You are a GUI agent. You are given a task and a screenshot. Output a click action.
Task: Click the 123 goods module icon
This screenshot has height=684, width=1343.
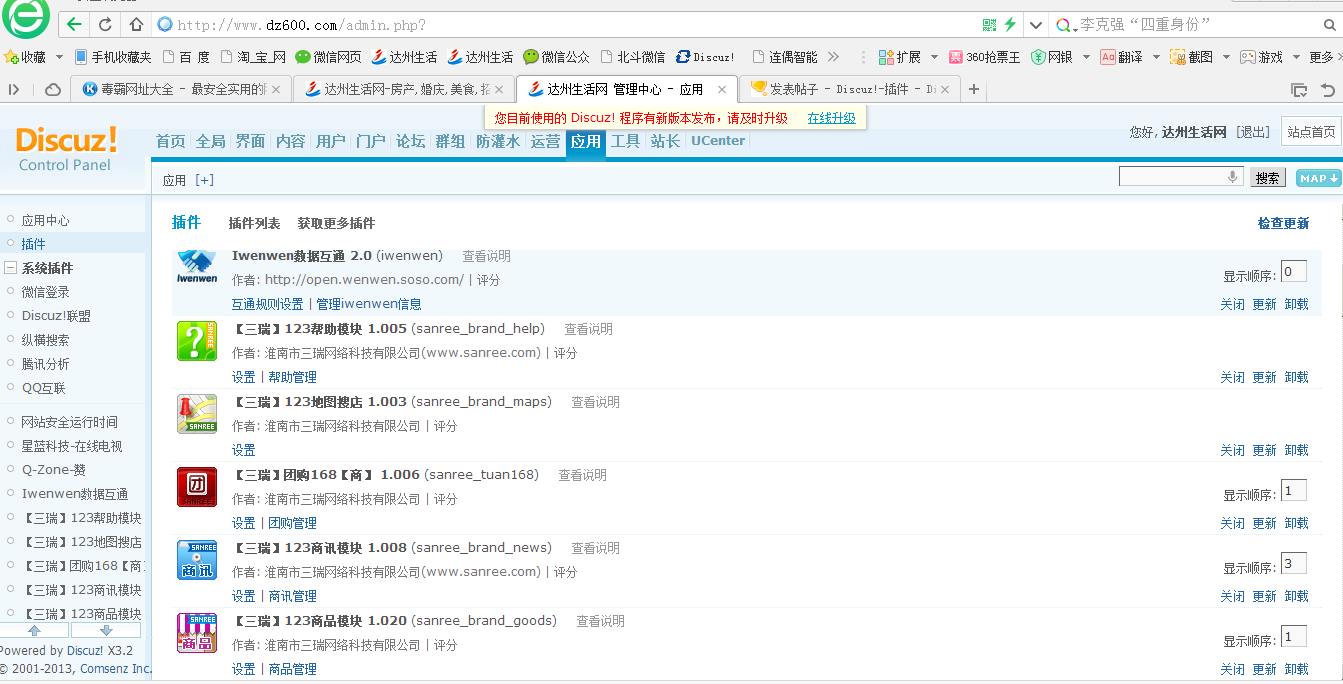click(197, 633)
